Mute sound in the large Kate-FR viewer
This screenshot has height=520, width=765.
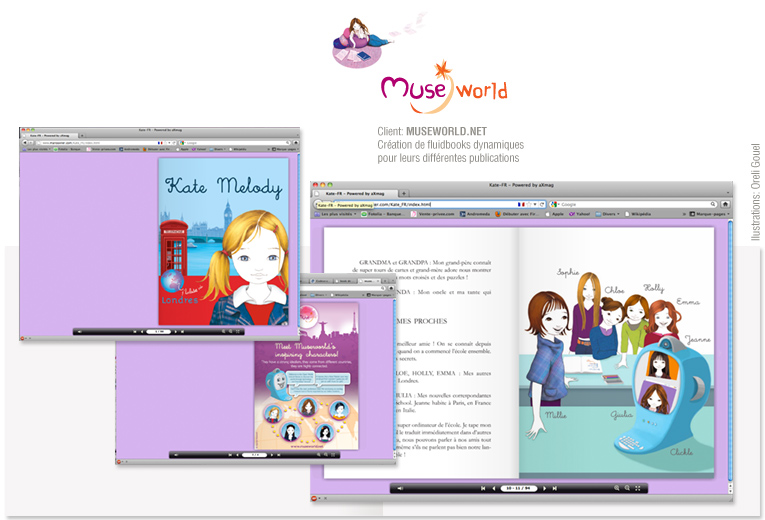point(400,488)
